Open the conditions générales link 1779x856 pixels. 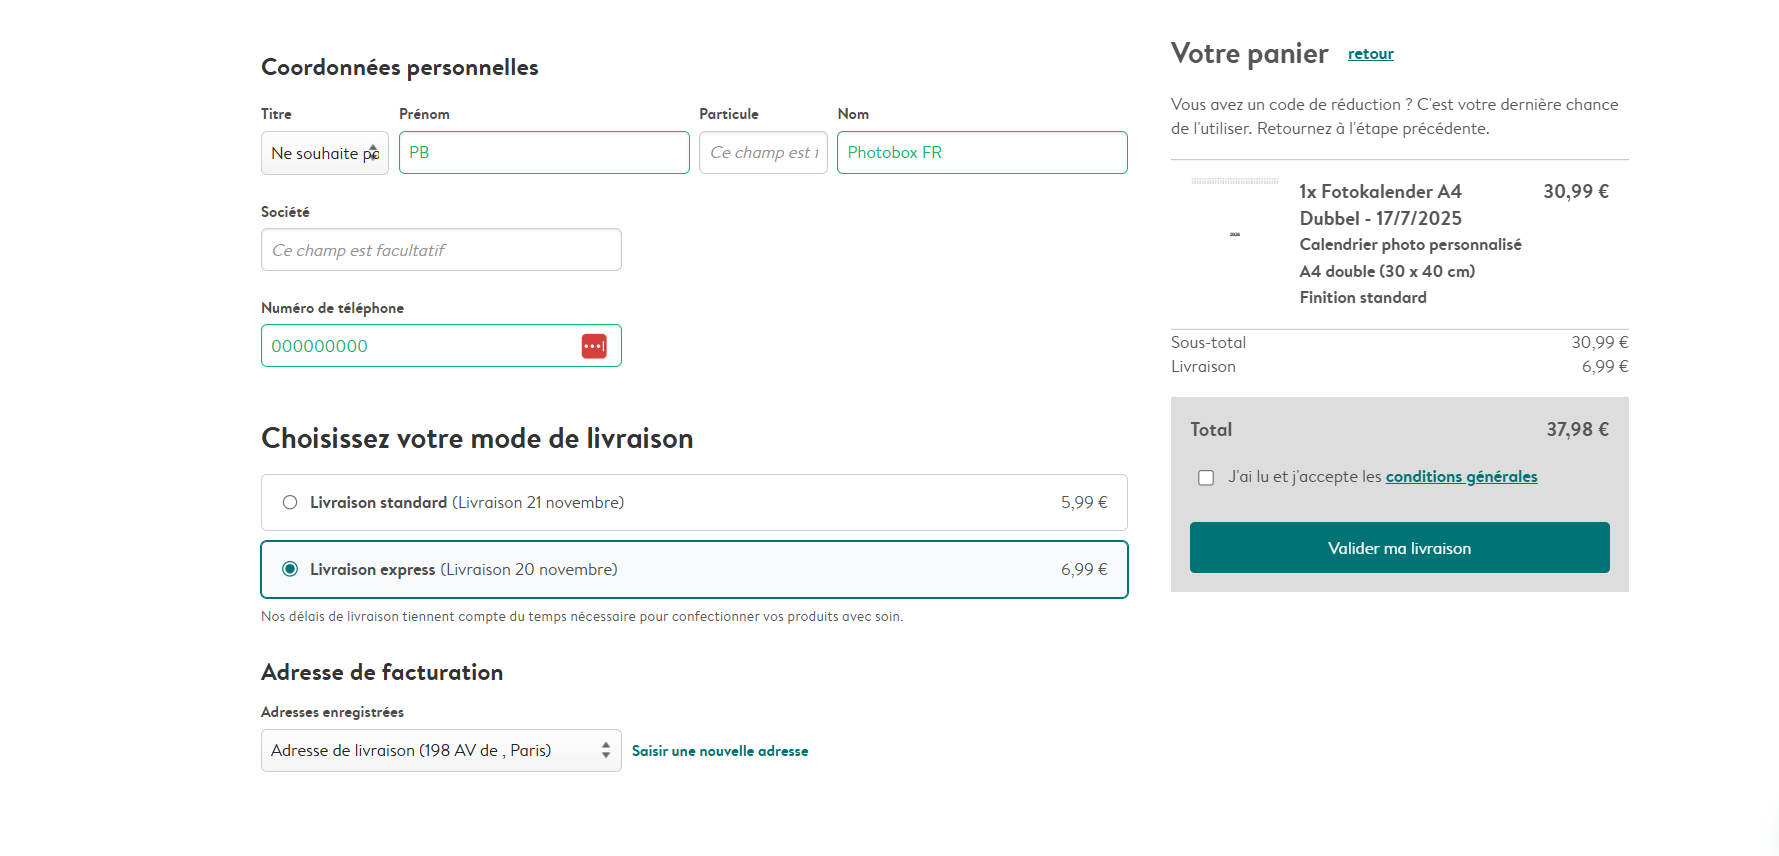(1461, 476)
